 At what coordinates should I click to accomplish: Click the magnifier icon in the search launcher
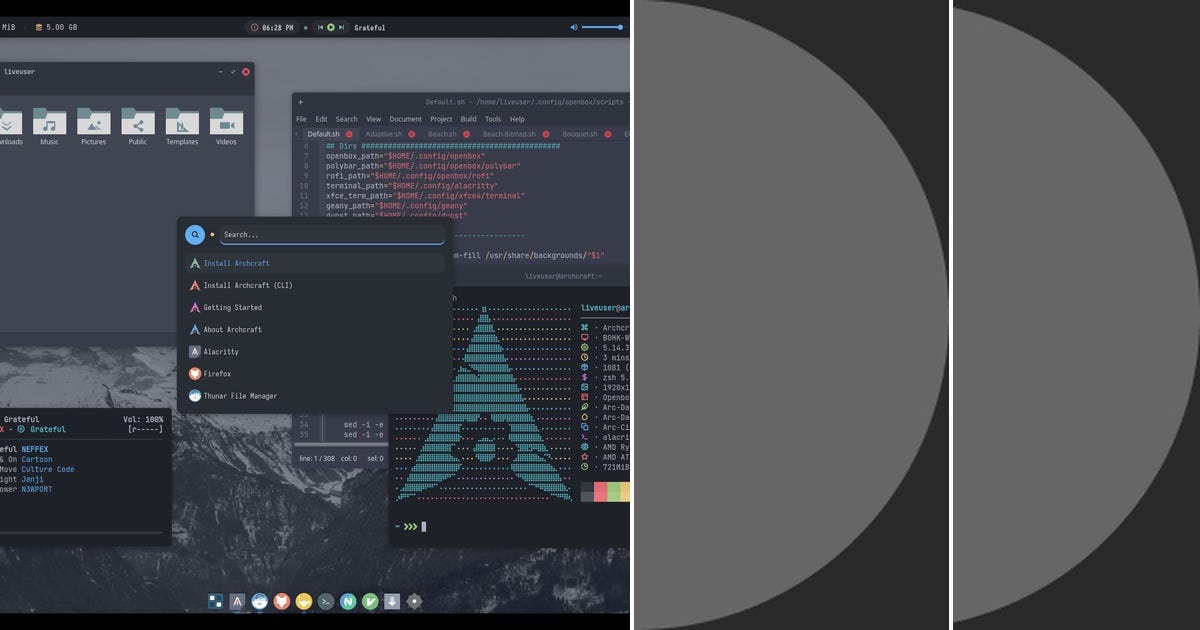pyautogui.click(x=195, y=235)
